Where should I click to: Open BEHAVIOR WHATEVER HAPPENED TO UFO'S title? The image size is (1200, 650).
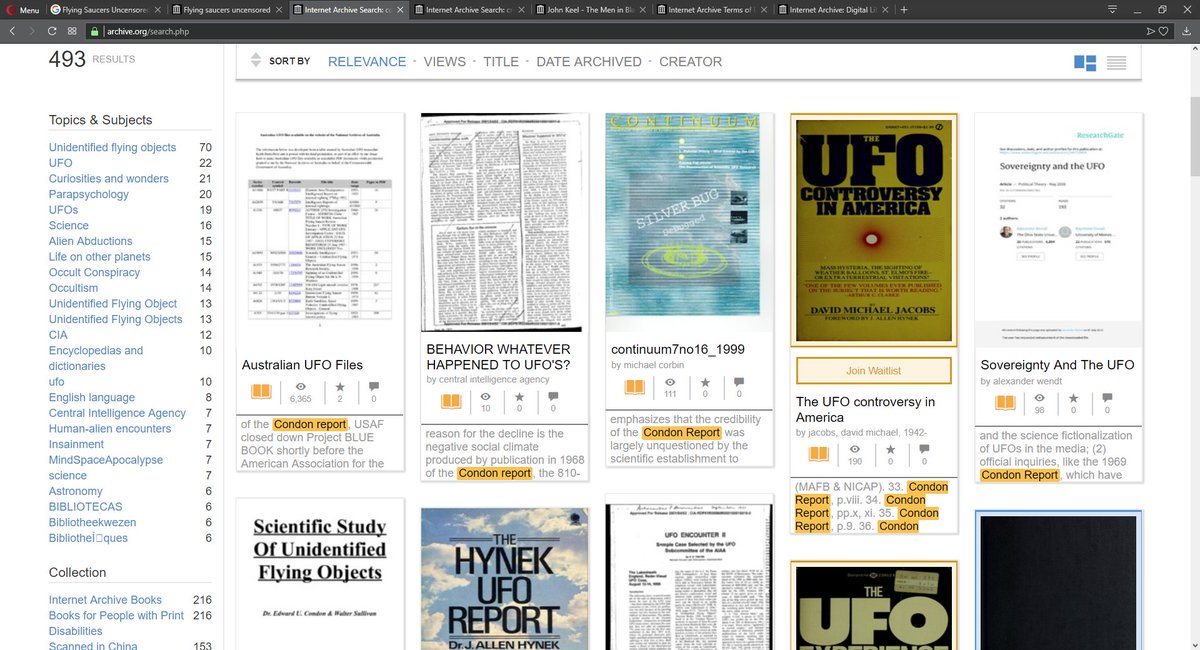497,357
